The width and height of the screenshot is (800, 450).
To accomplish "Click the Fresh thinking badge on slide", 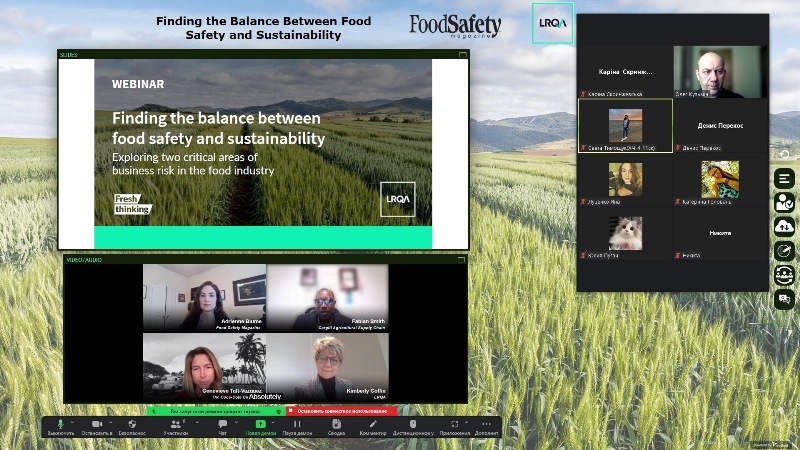I will click(x=133, y=204).
